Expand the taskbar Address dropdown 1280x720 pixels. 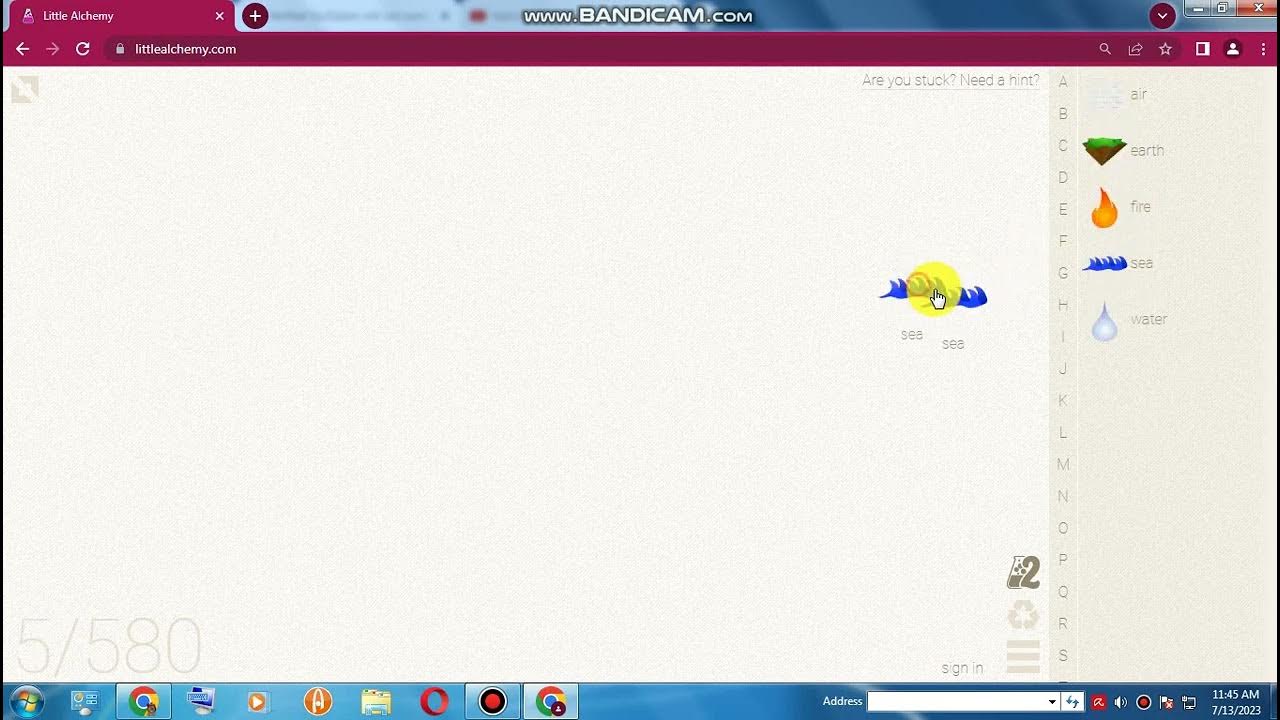(1052, 702)
